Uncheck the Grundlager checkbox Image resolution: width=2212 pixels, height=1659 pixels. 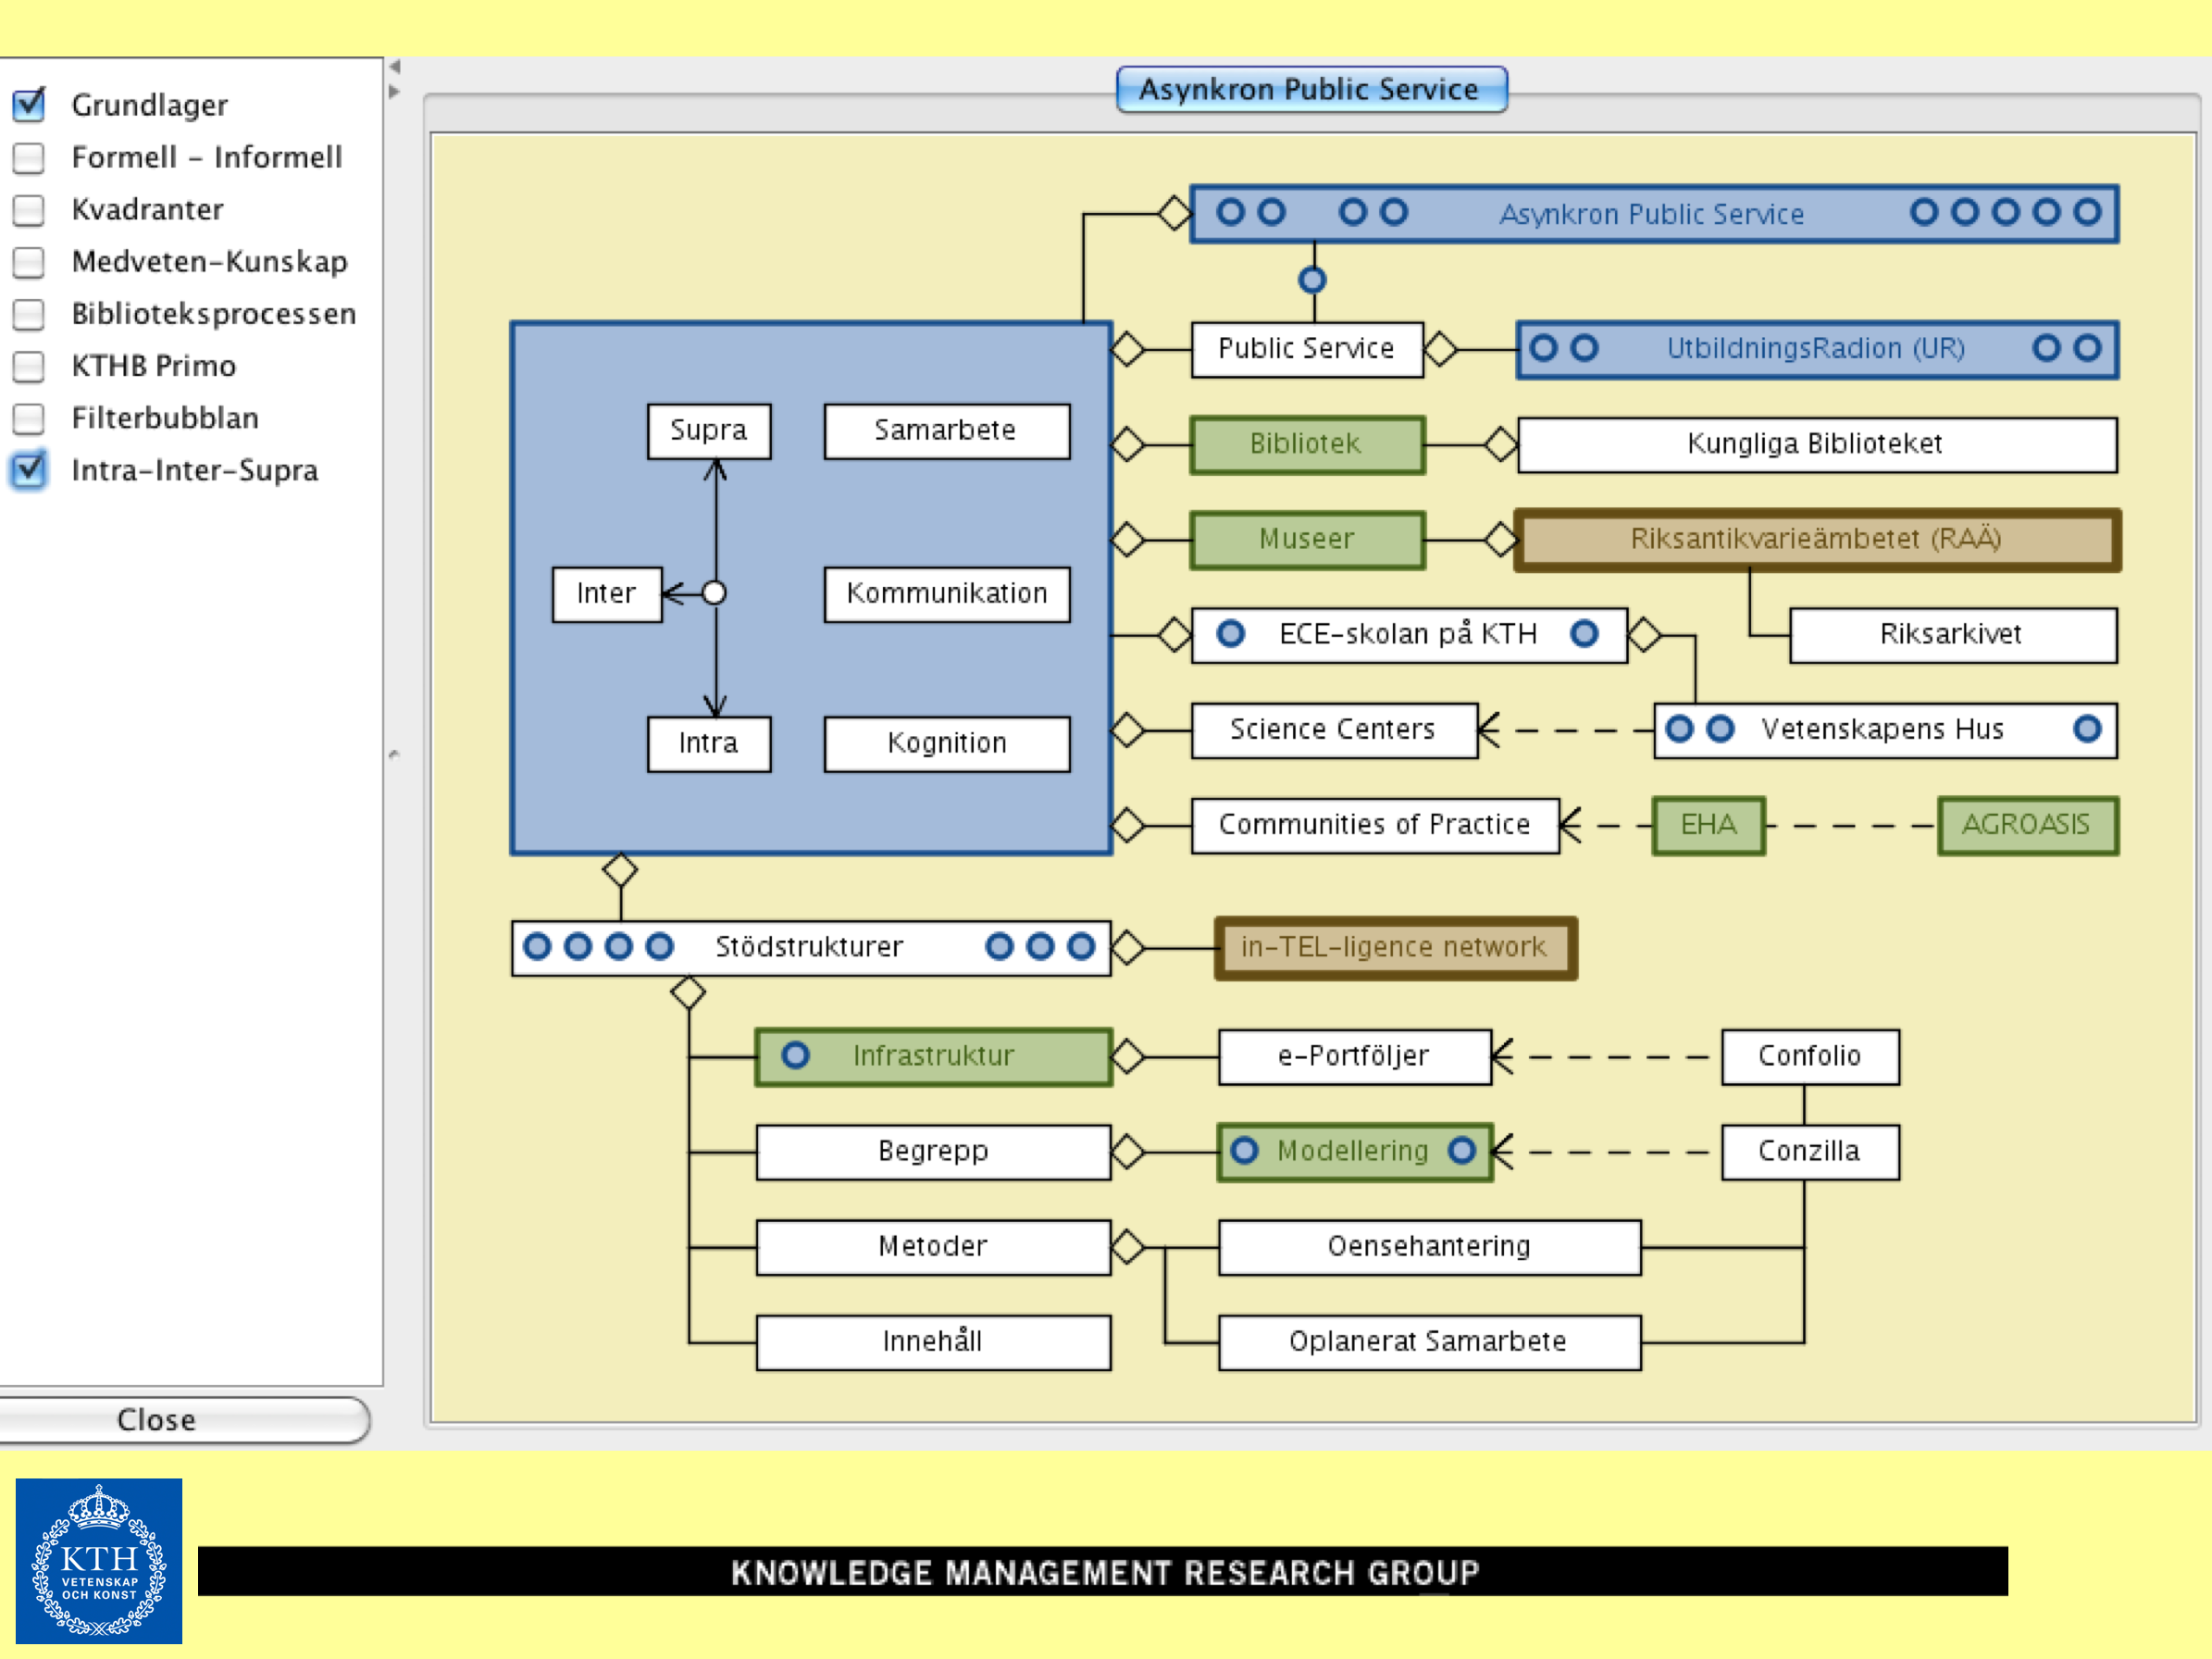pos(29,104)
